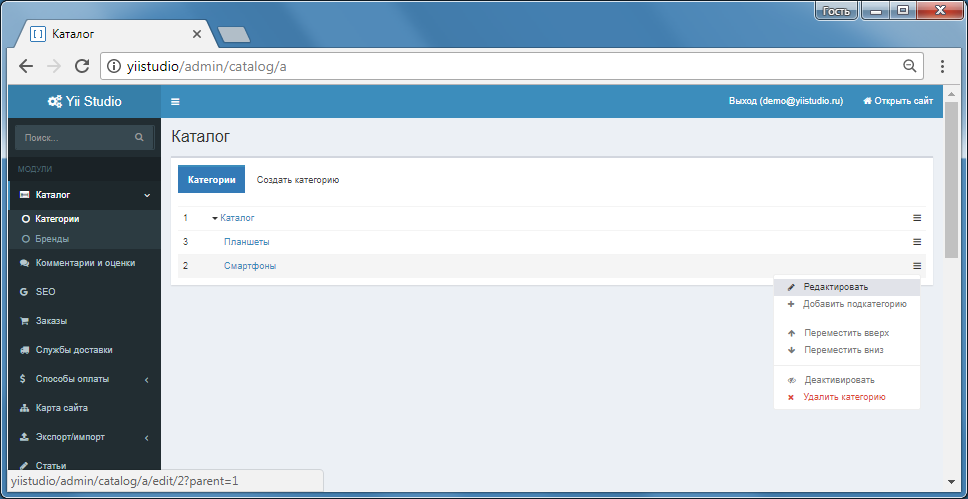Collapse the Каталог tree node arrow
Viewport: 968px width, 499px height.
[215, 218]
